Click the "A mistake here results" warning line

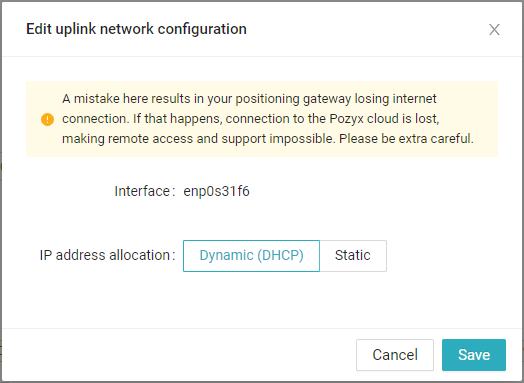pyautogui.click(x=126, y=99)
